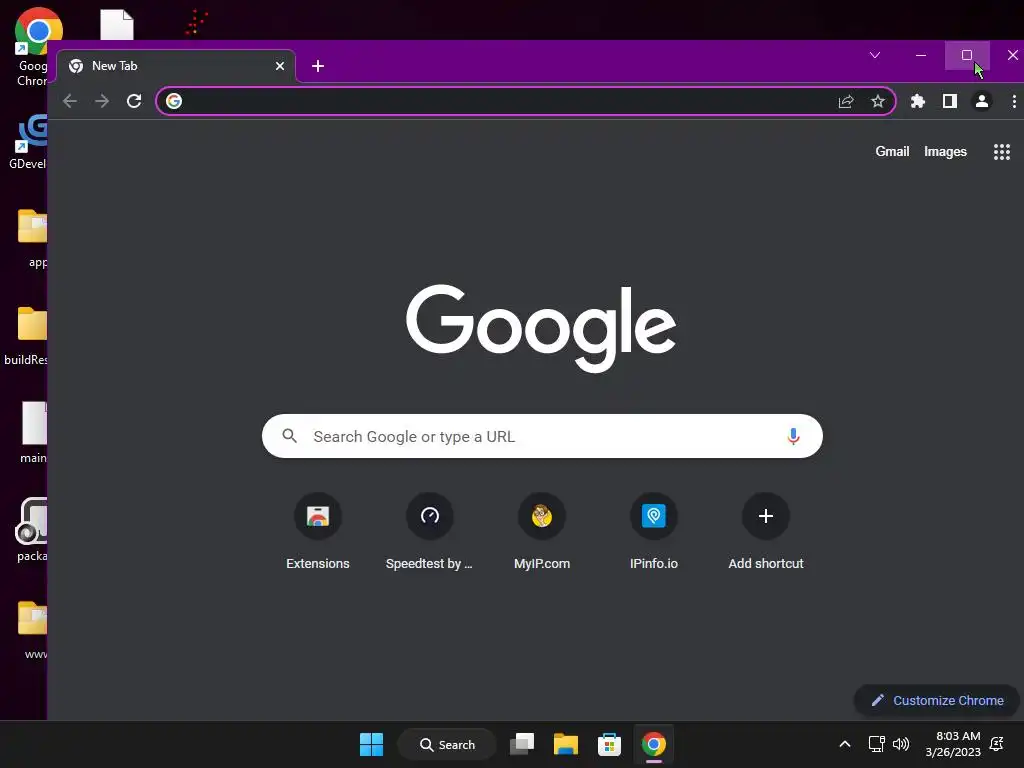The width and height of the screenshot is (1024, 768).
Task: Open the Extensions puzzle icon
Action: pyautogui.click(x=918, y=101)
